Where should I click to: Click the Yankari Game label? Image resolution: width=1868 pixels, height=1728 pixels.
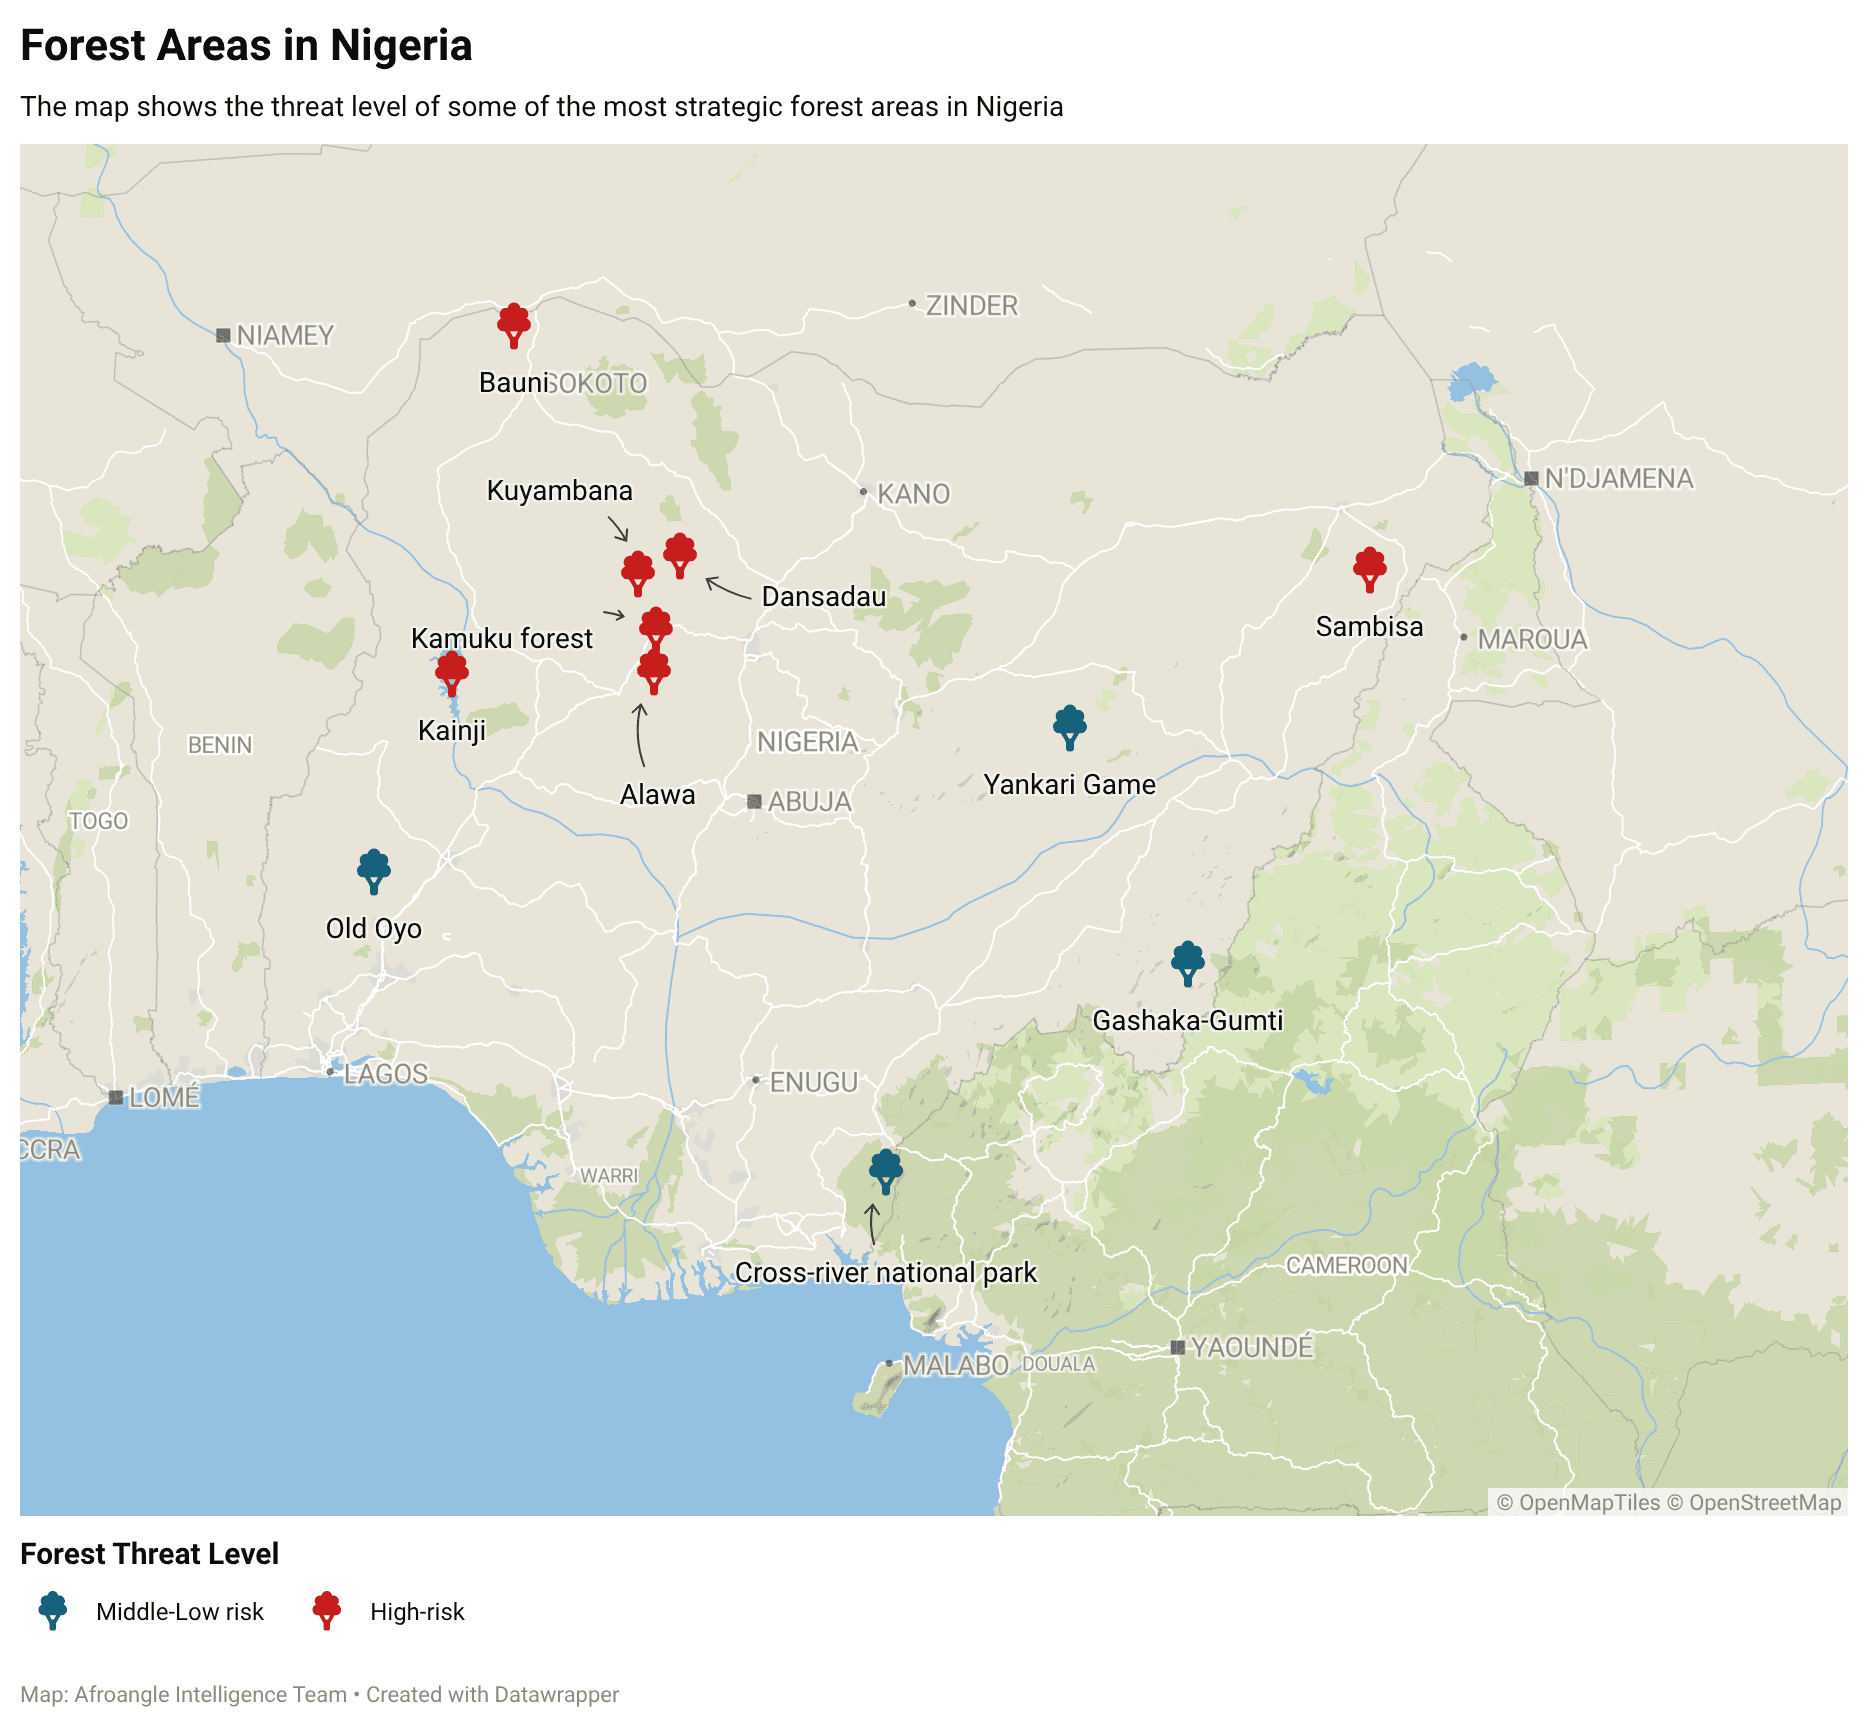(1069, 785)
